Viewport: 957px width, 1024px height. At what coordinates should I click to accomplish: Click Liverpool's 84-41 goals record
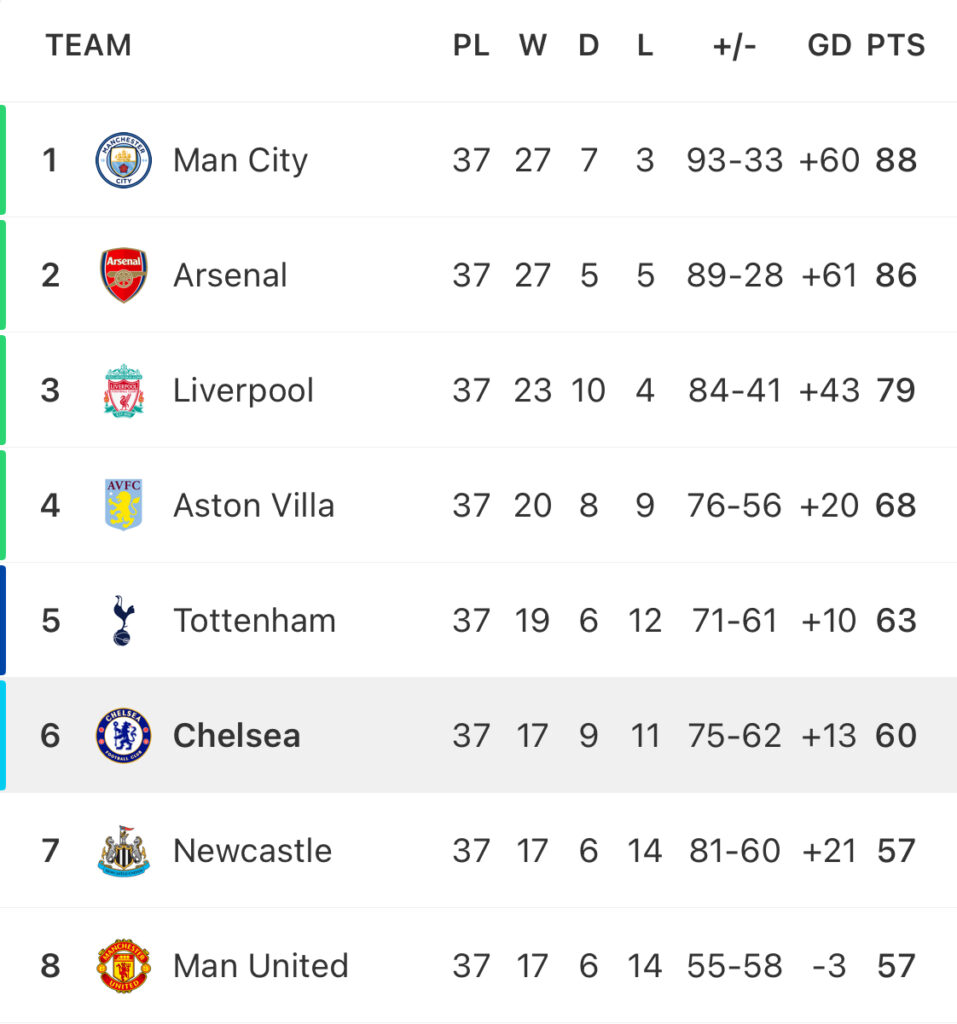click(x=734, y=391)
